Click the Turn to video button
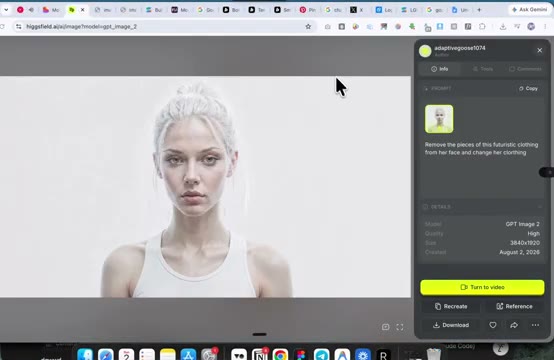The image size is (554, 360). click(x=482, y=287)
